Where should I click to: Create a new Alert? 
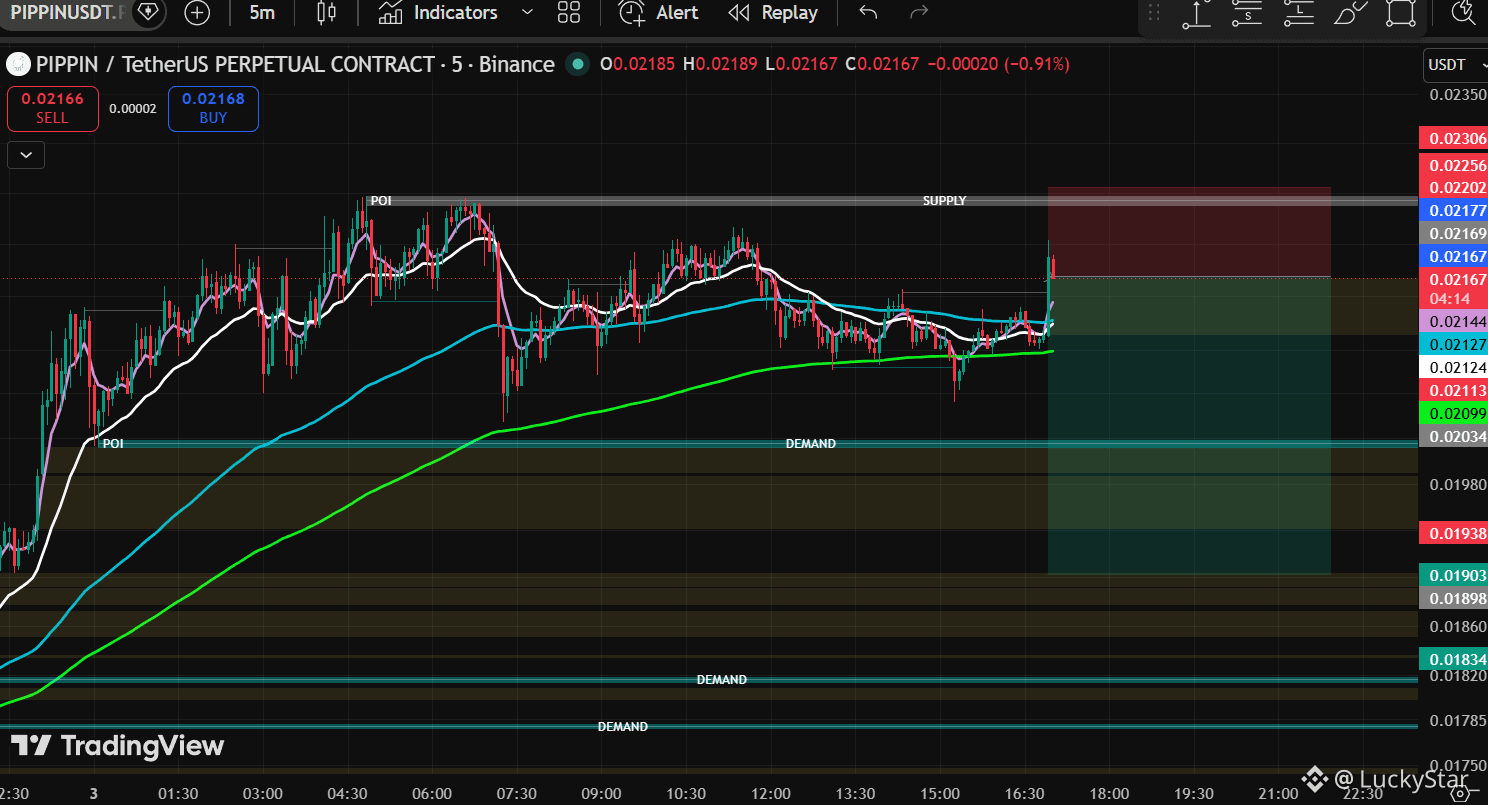658,13
